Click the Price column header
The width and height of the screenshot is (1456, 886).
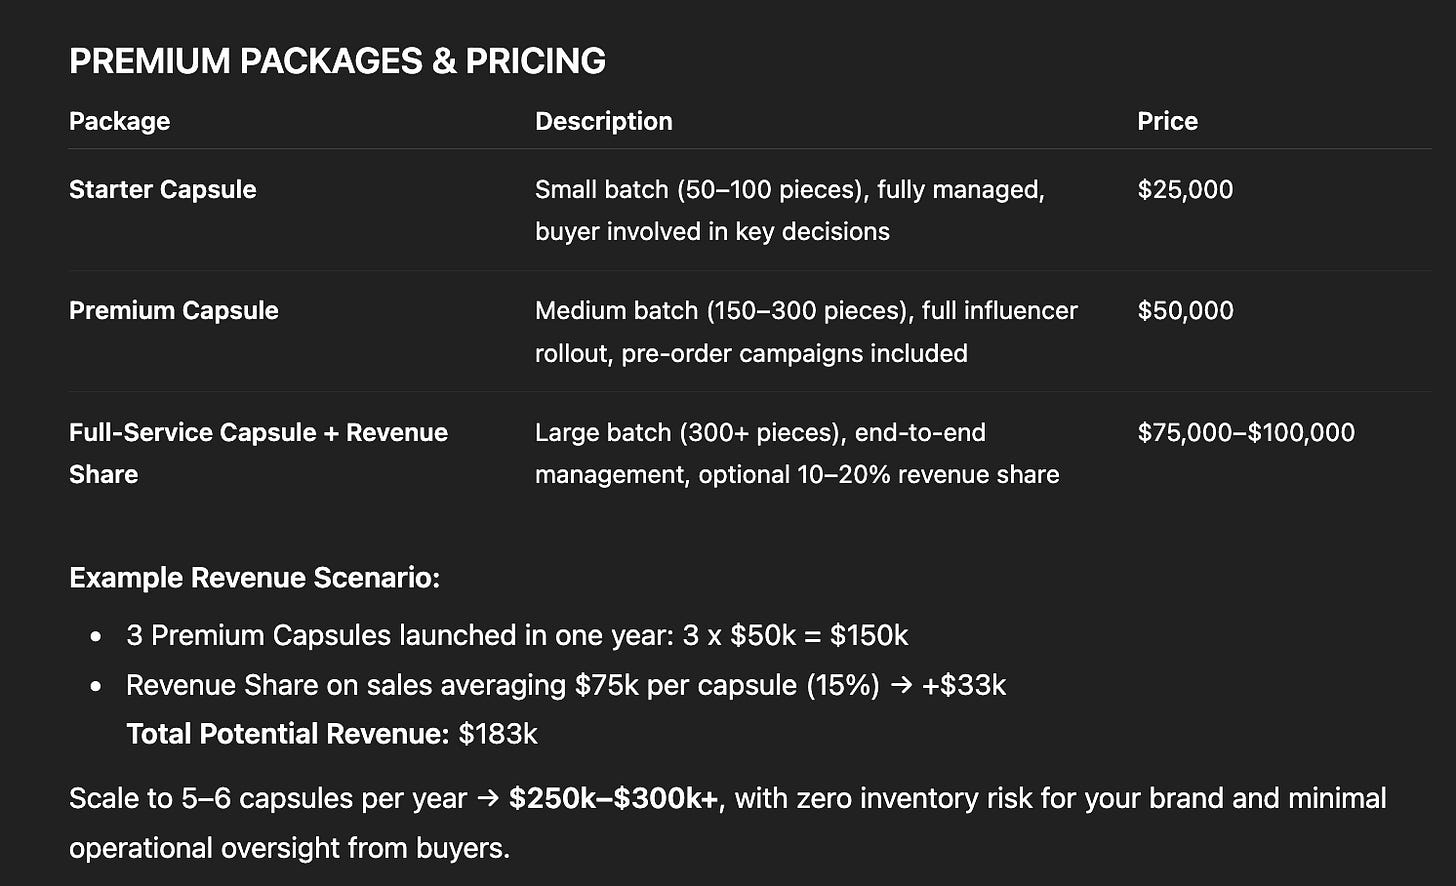point(1167,121)
